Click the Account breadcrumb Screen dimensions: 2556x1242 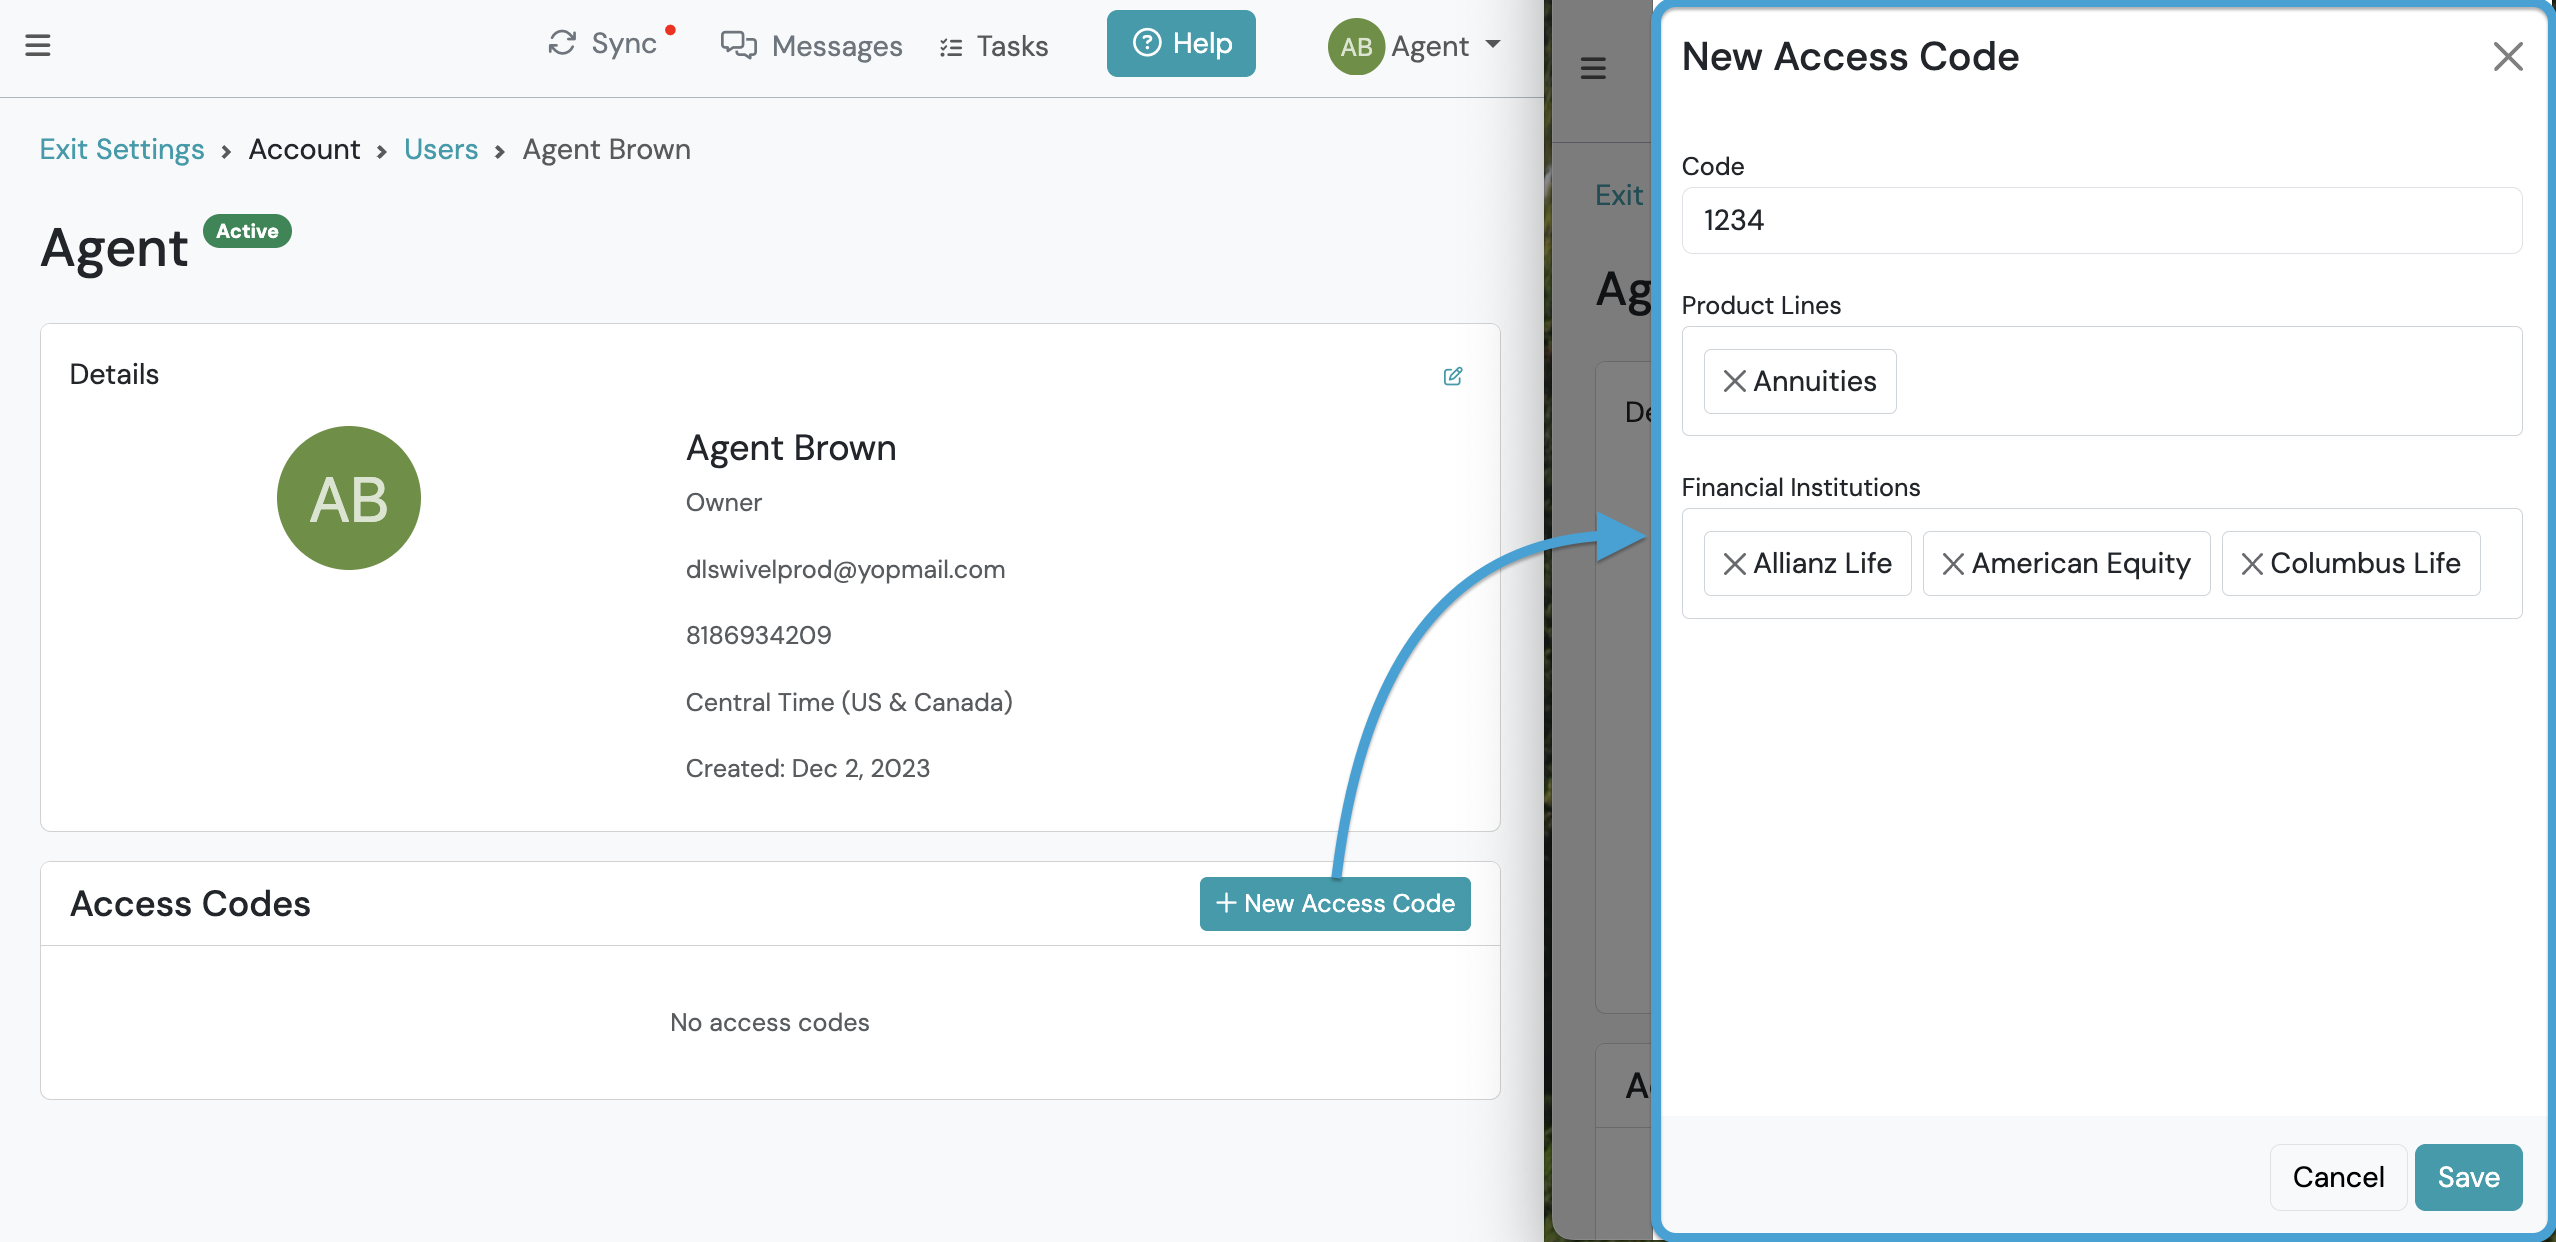tap(304, 149)
